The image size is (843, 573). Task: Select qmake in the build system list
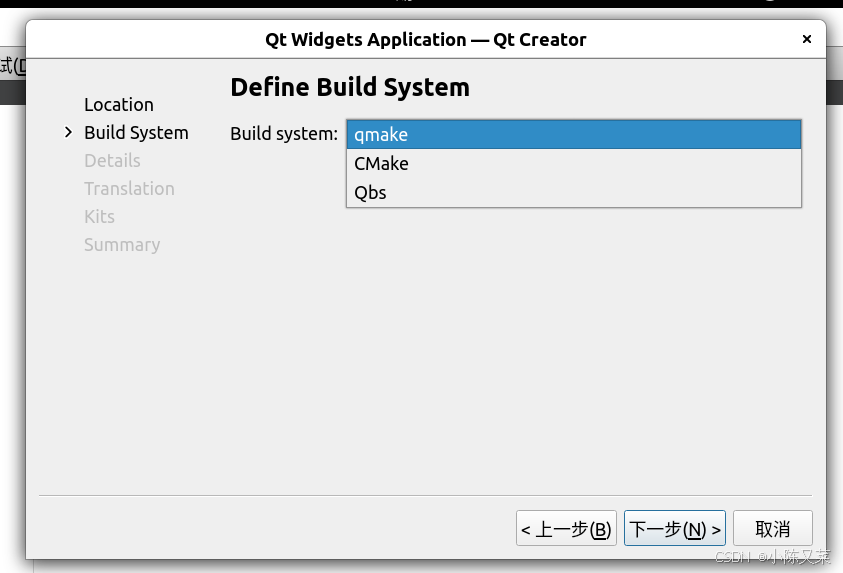(x=574, y=134)
